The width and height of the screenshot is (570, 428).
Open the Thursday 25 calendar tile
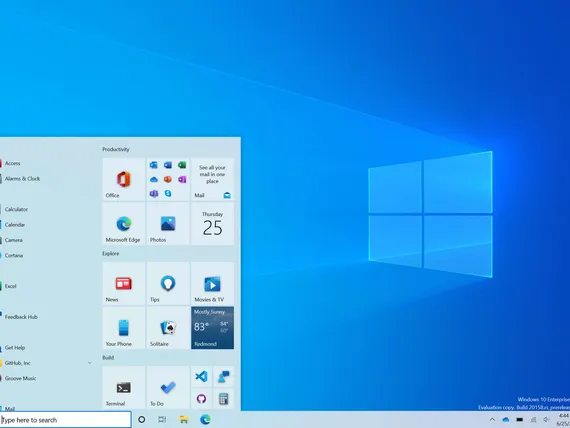point(212,224)
